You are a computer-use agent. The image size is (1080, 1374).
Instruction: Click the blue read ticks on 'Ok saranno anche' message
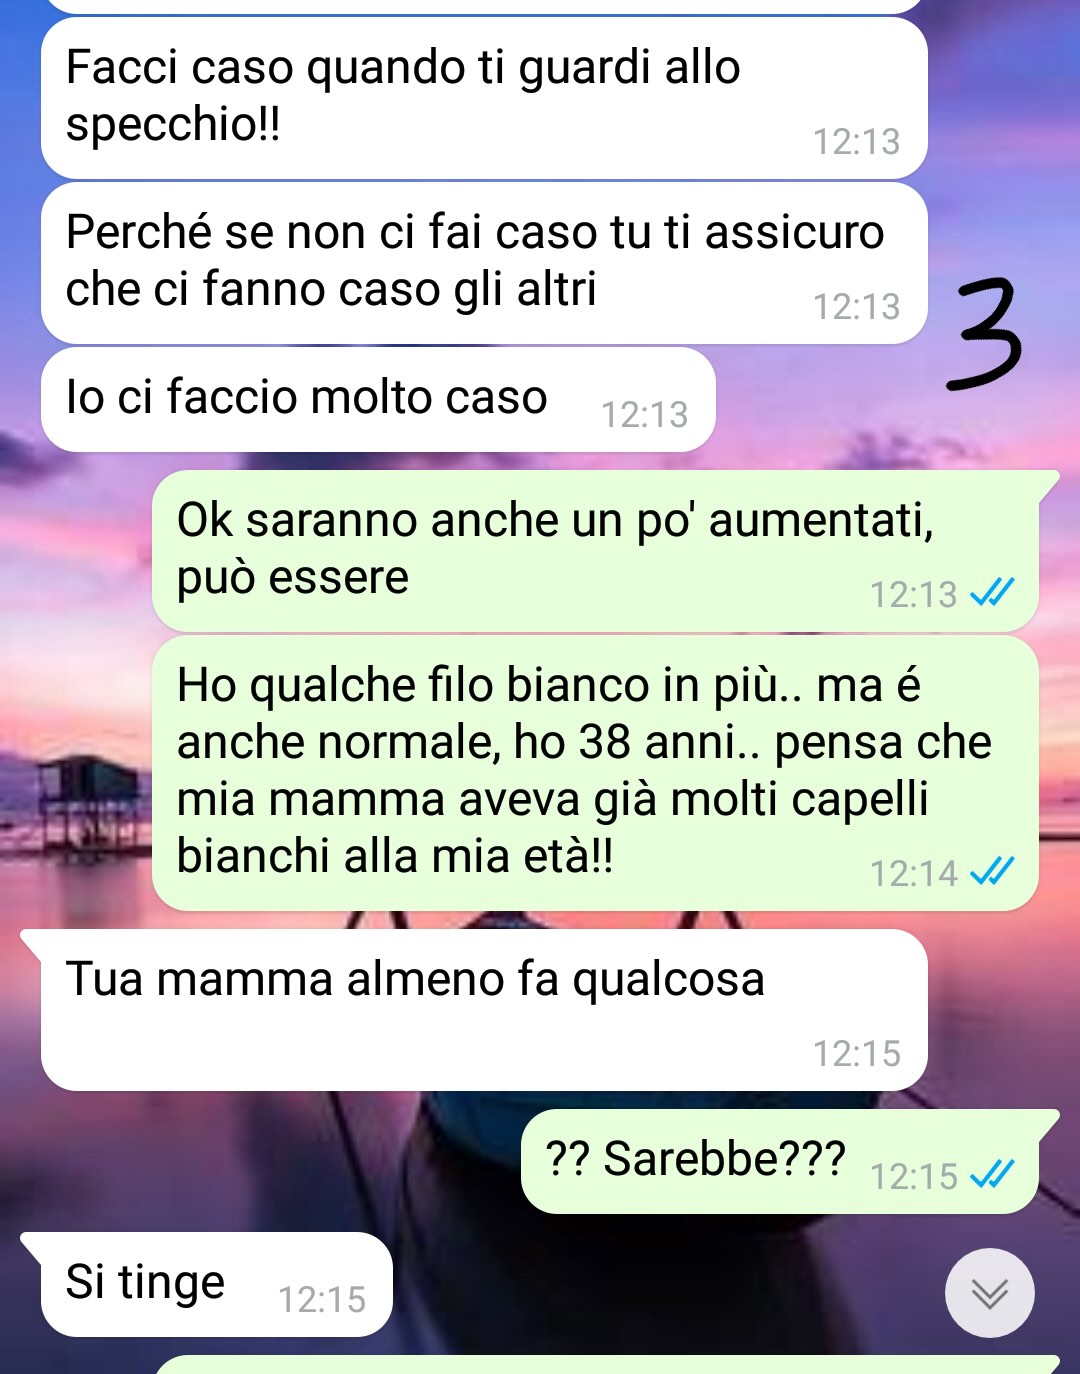point(992,593)
